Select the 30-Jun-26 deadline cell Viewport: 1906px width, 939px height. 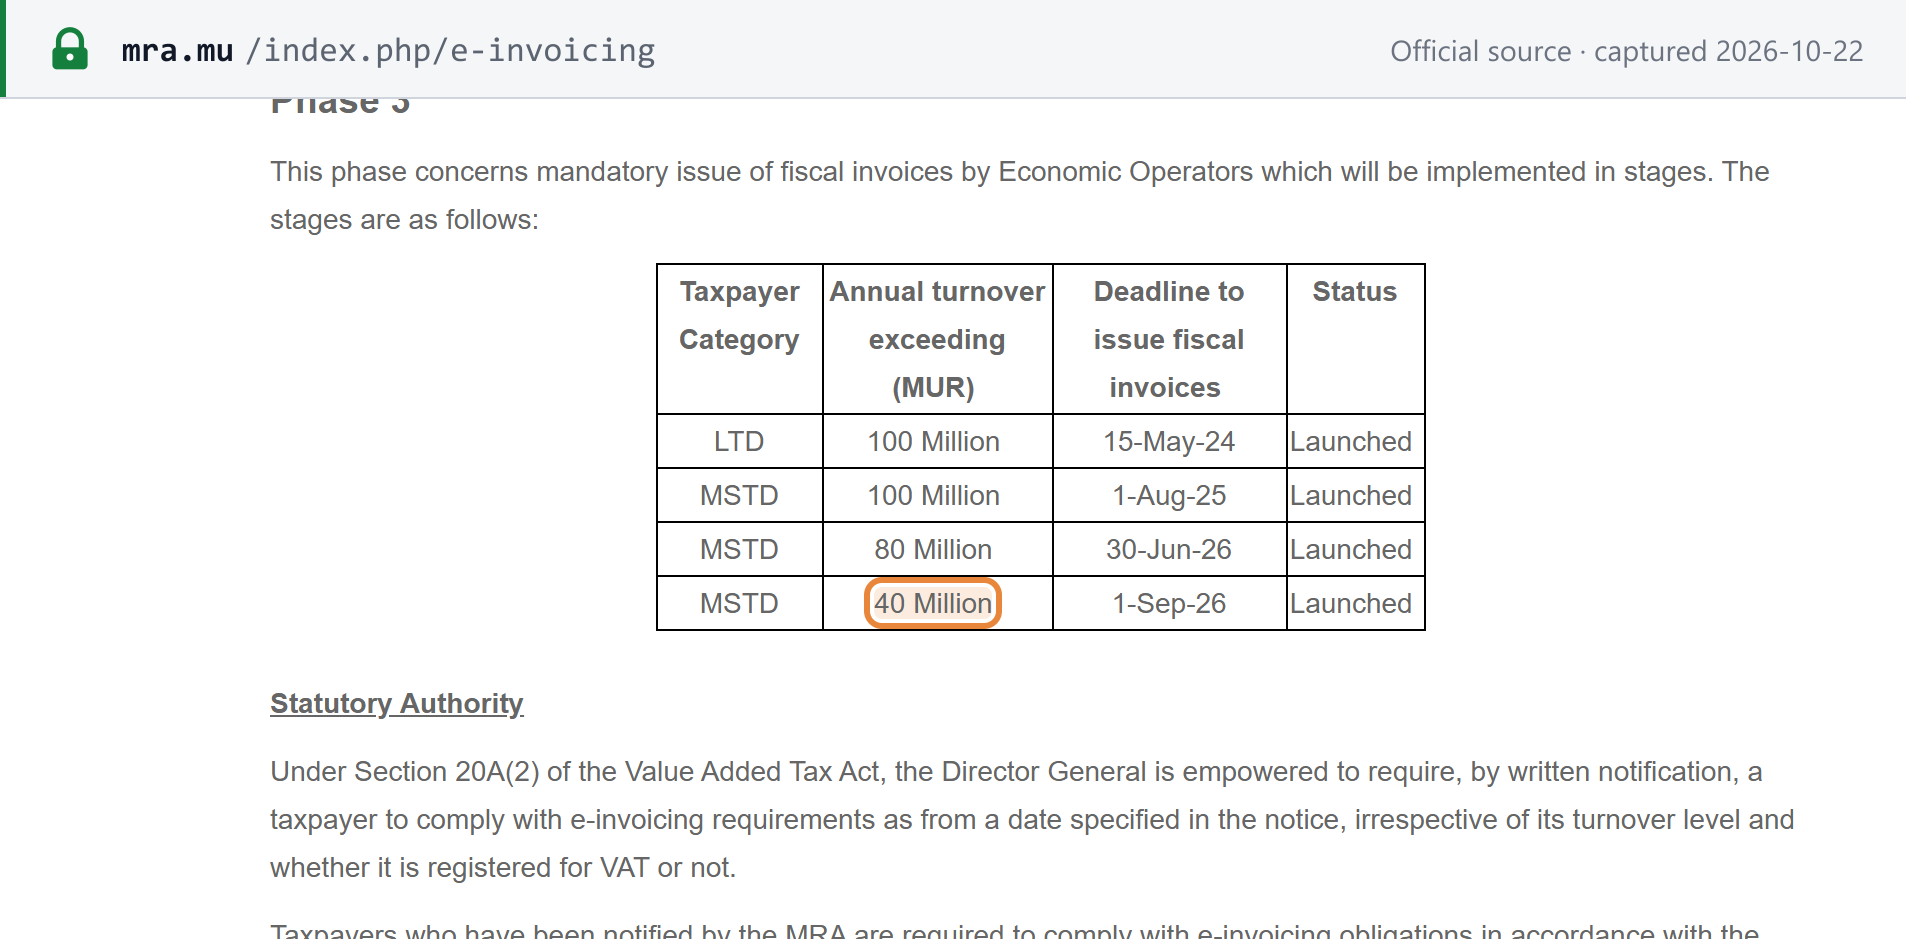click(1169, 549)
